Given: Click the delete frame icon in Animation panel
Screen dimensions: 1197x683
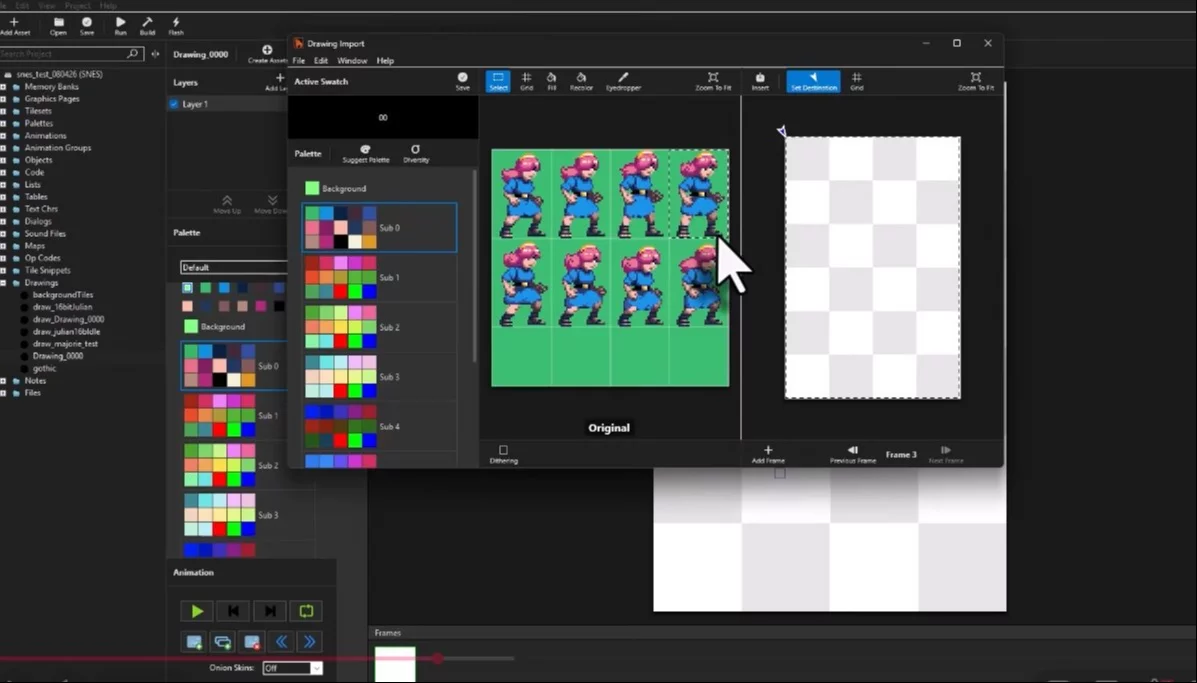Looking at the screenshot, I should pos(252,642).
